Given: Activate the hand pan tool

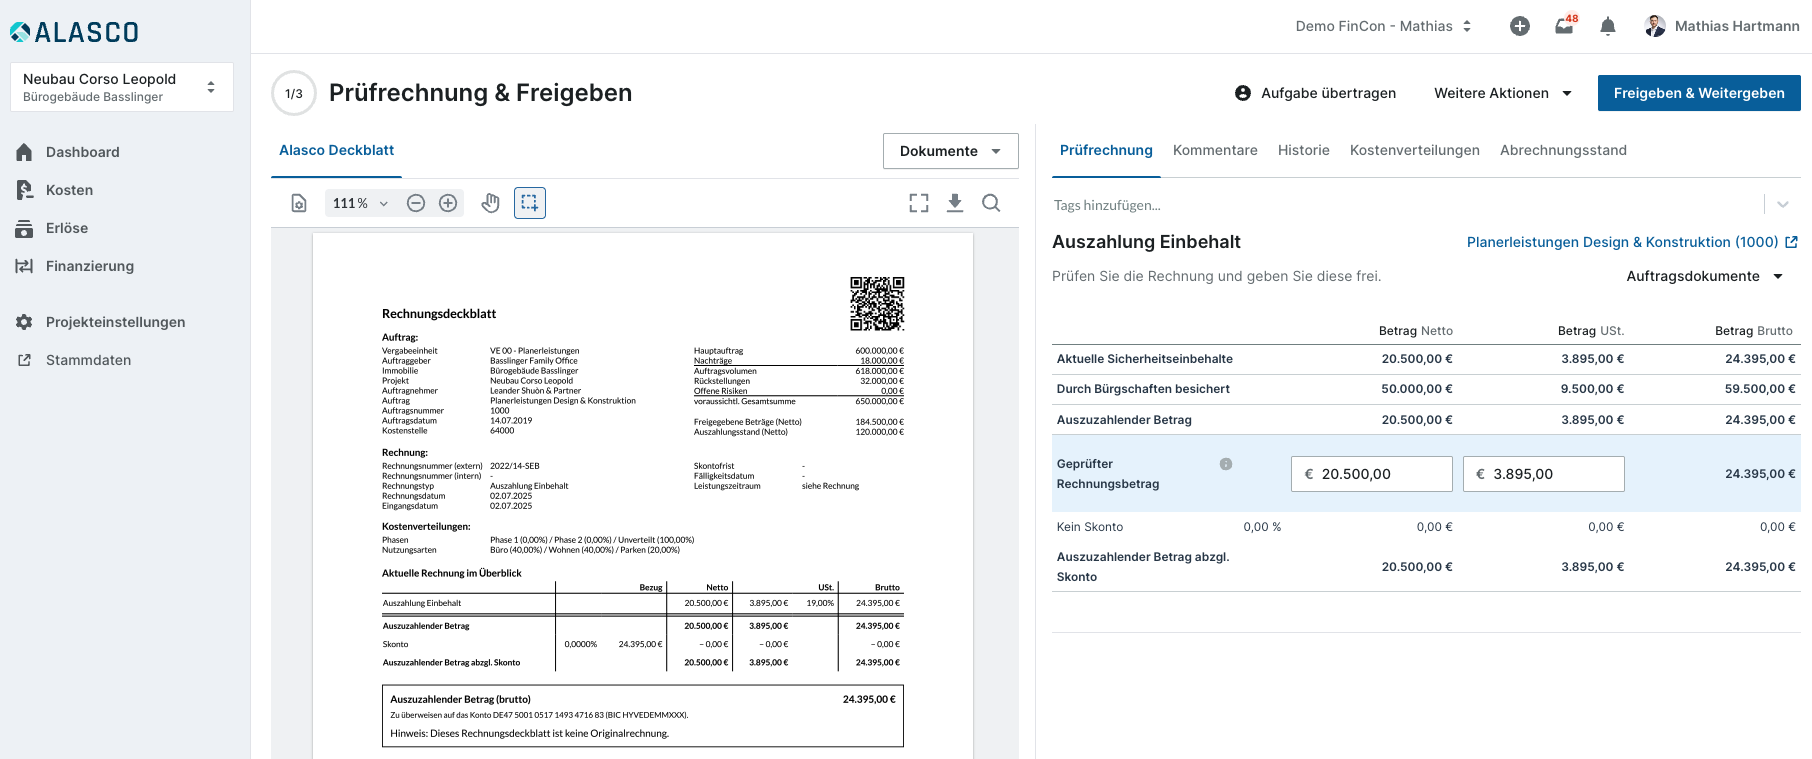Looking at the screenshot, I should pyautogui.click(x=490, y=203).
